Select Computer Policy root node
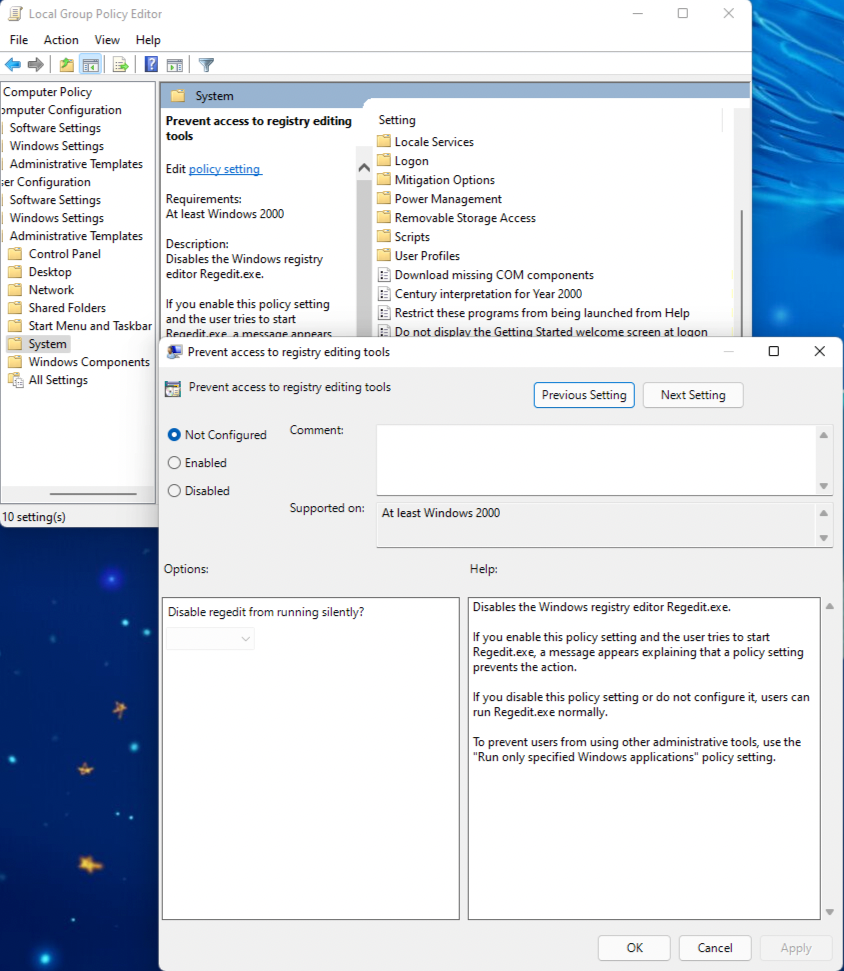The width and height of the screenshot is (844, 971). 47,92
